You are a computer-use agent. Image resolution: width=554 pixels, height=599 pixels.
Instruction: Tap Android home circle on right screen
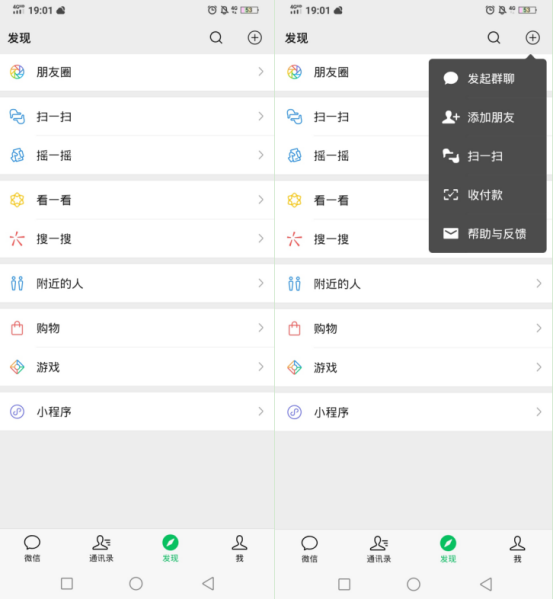pyautogui.click(x=413, y=584)
